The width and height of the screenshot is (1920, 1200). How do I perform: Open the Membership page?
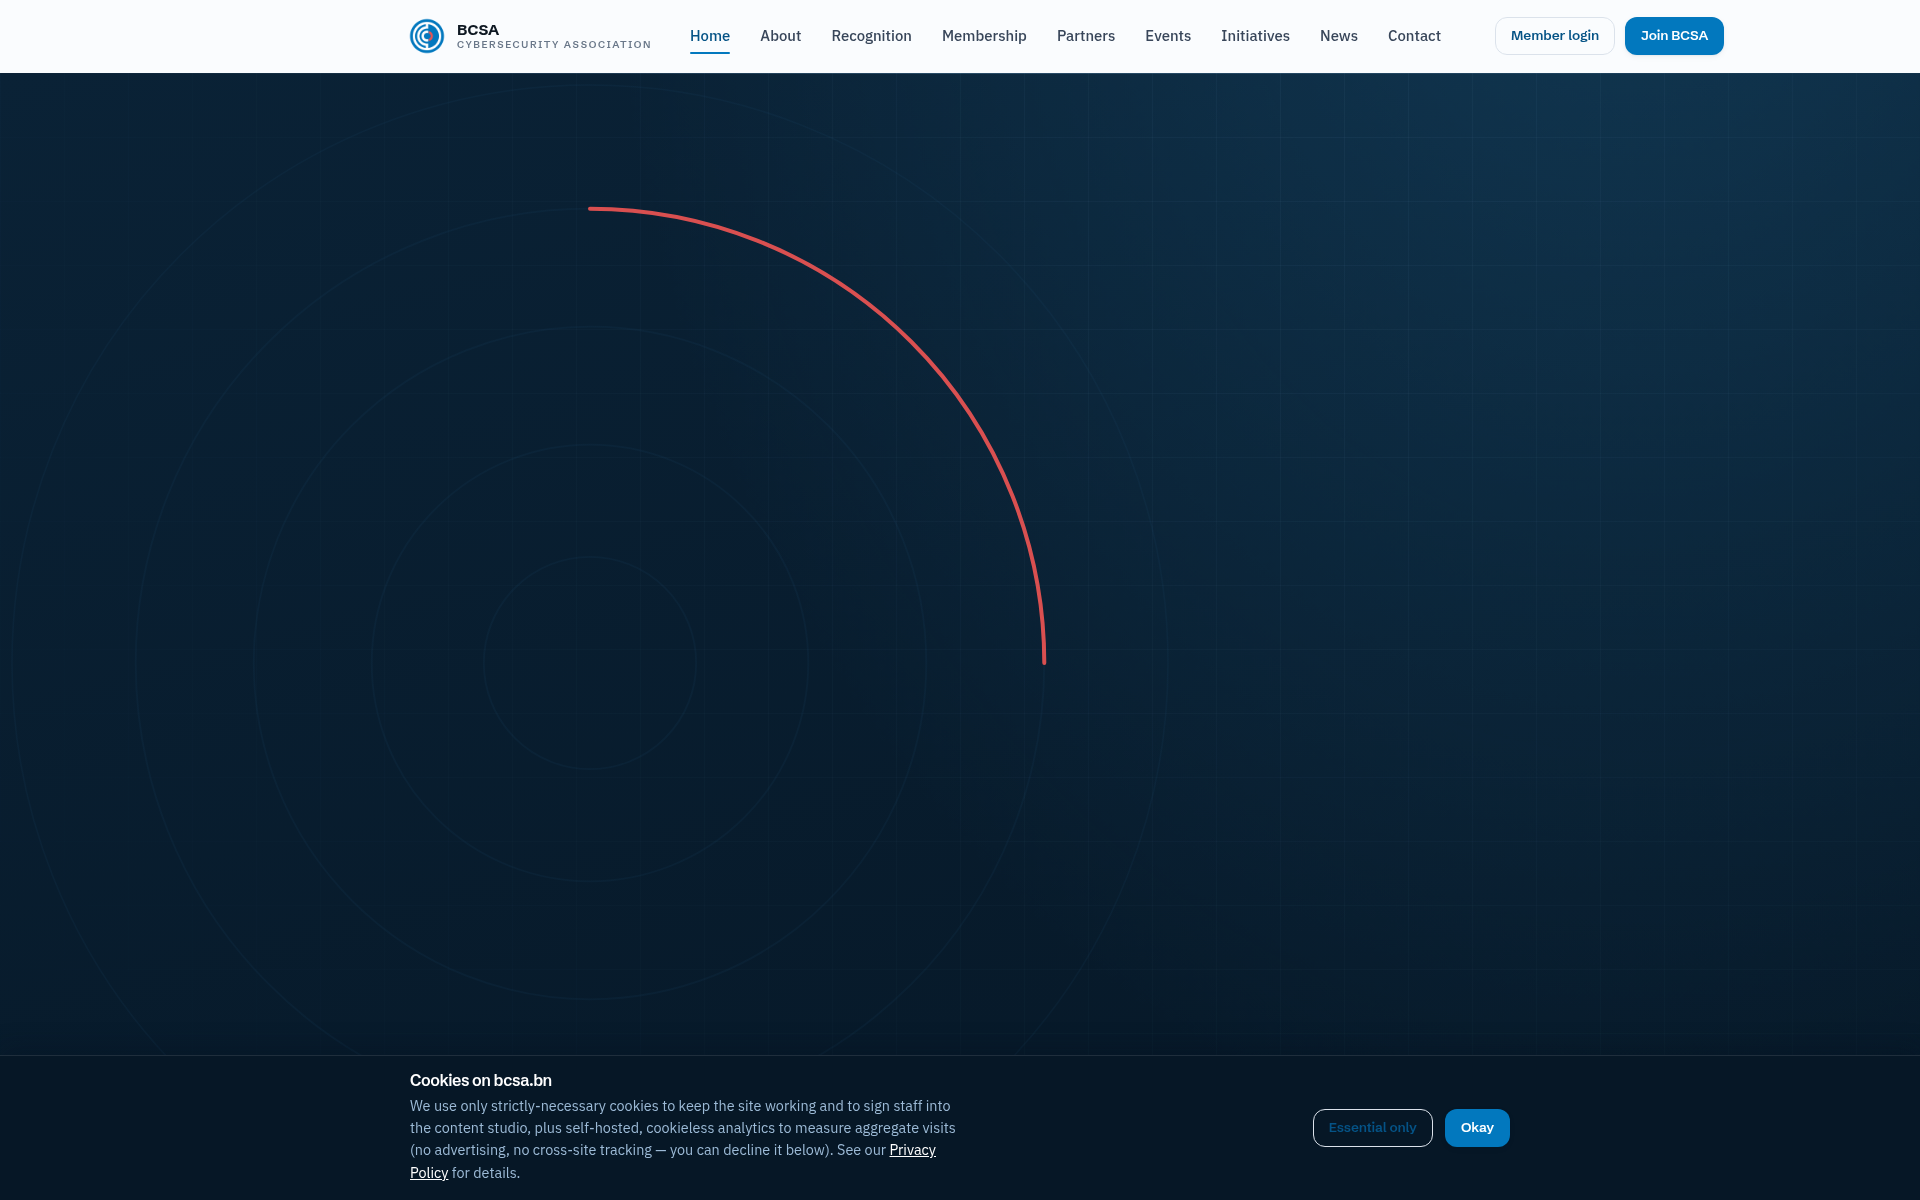984,36
